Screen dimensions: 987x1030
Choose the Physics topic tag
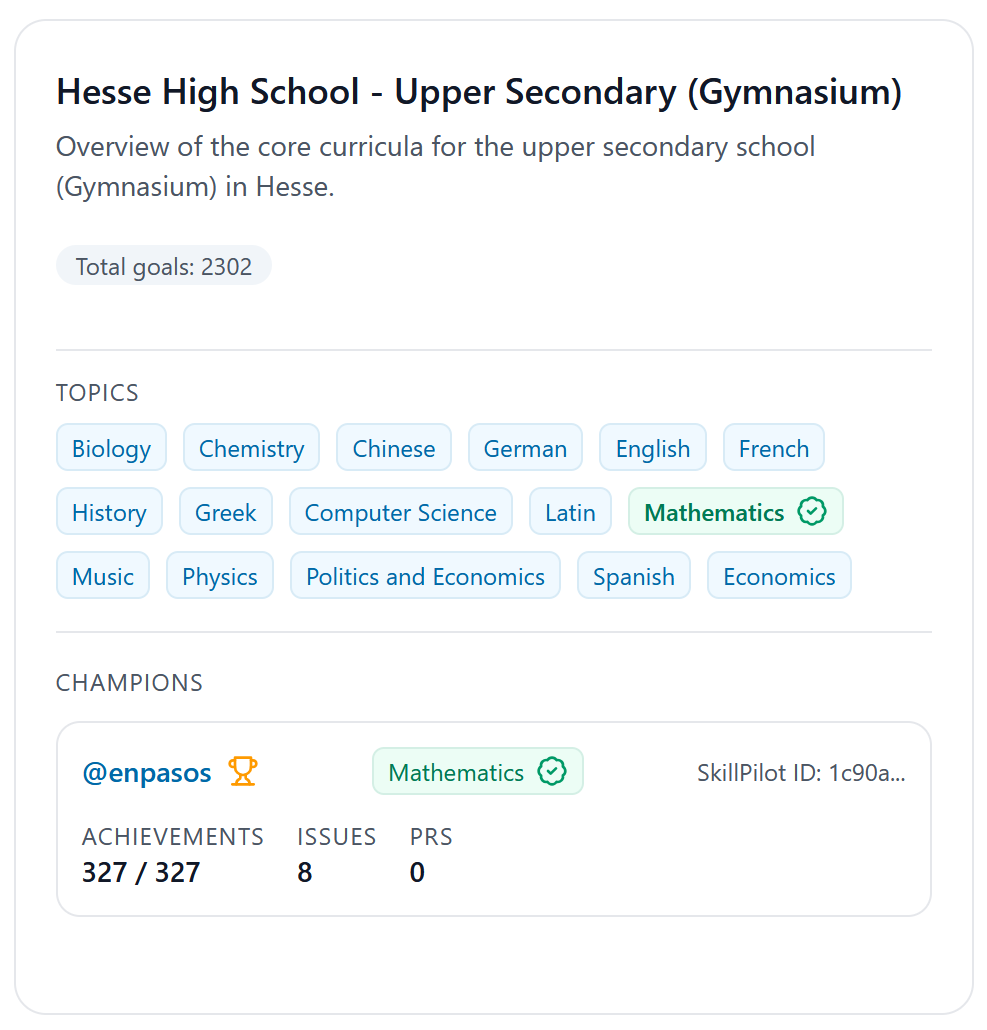click(x=220, y=576)
